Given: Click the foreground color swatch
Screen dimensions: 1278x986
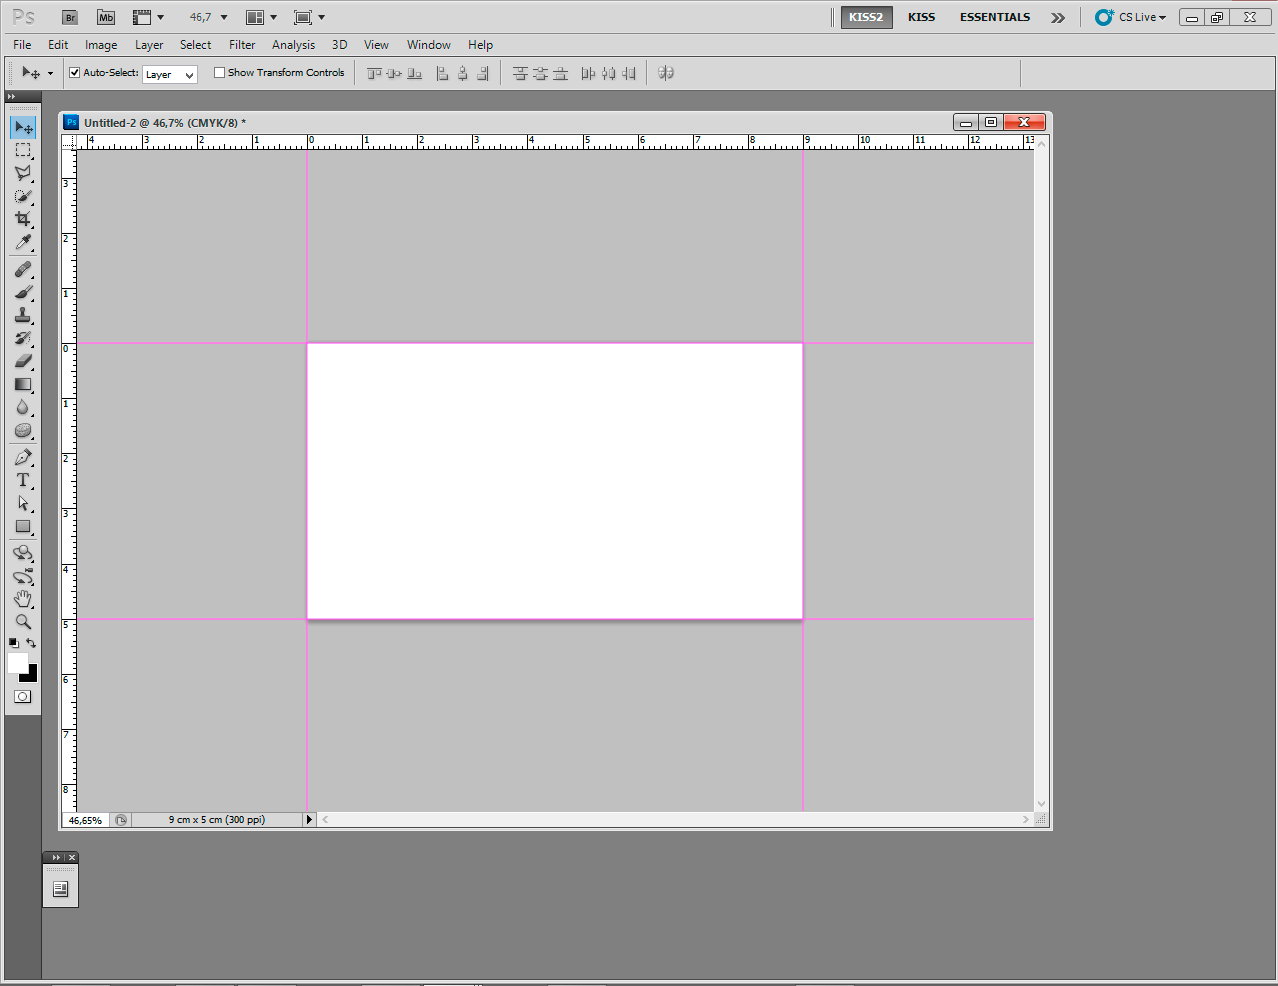Looking at the screenshot, I should tap(17, 664).
